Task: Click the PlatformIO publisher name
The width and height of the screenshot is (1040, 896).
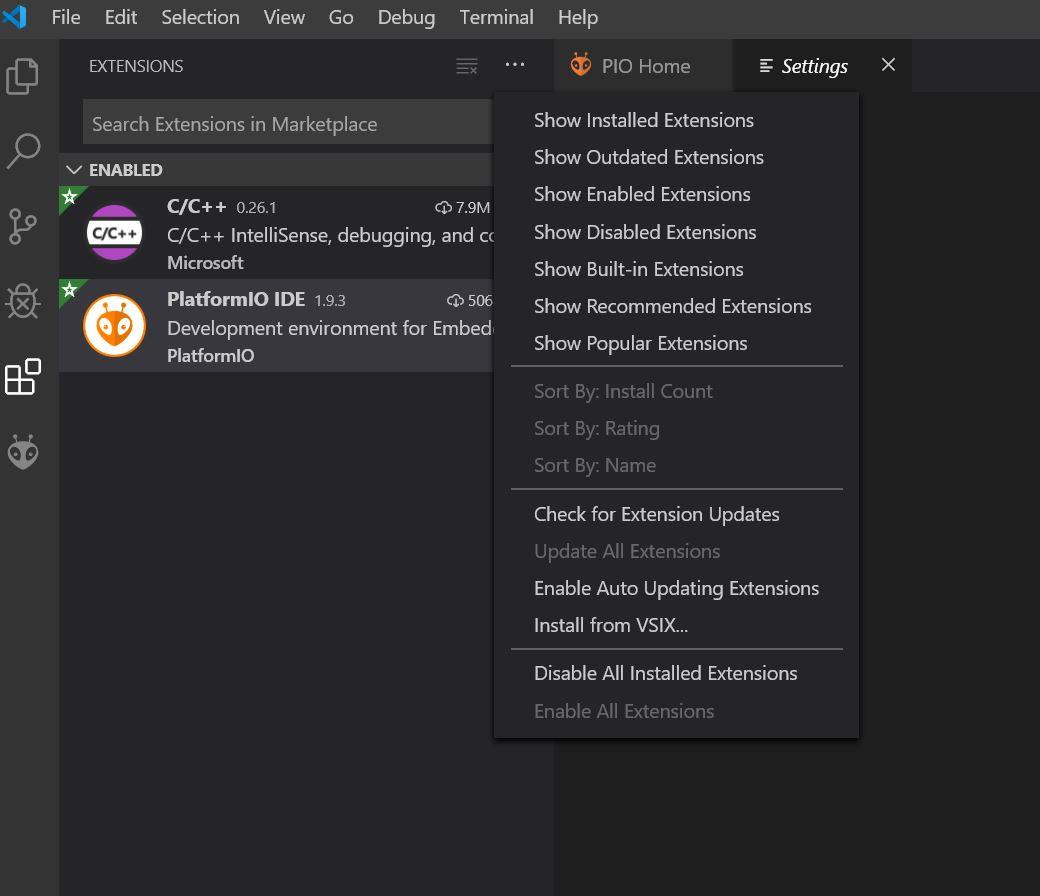Action: pos(210,355)
